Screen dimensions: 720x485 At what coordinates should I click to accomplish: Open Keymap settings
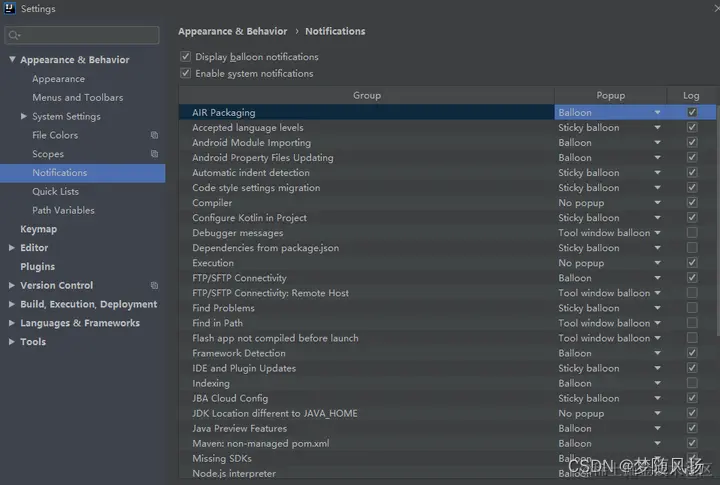(x=39, y=229)
